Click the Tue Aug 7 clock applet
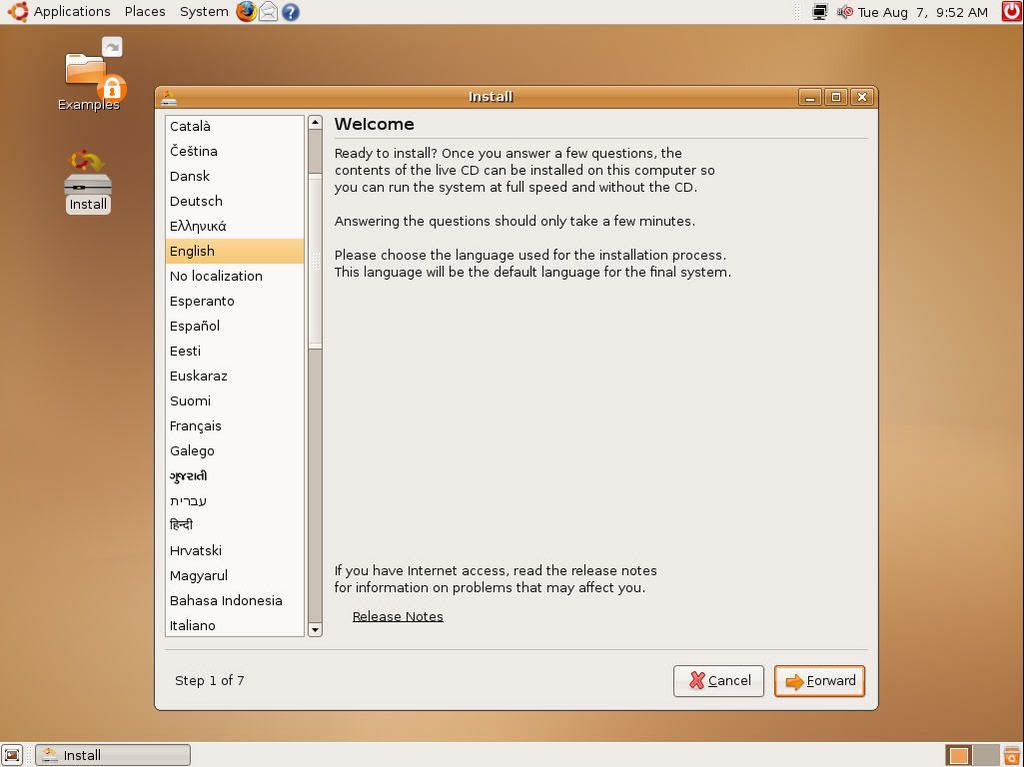The image size is (1024, 767). 922,12
